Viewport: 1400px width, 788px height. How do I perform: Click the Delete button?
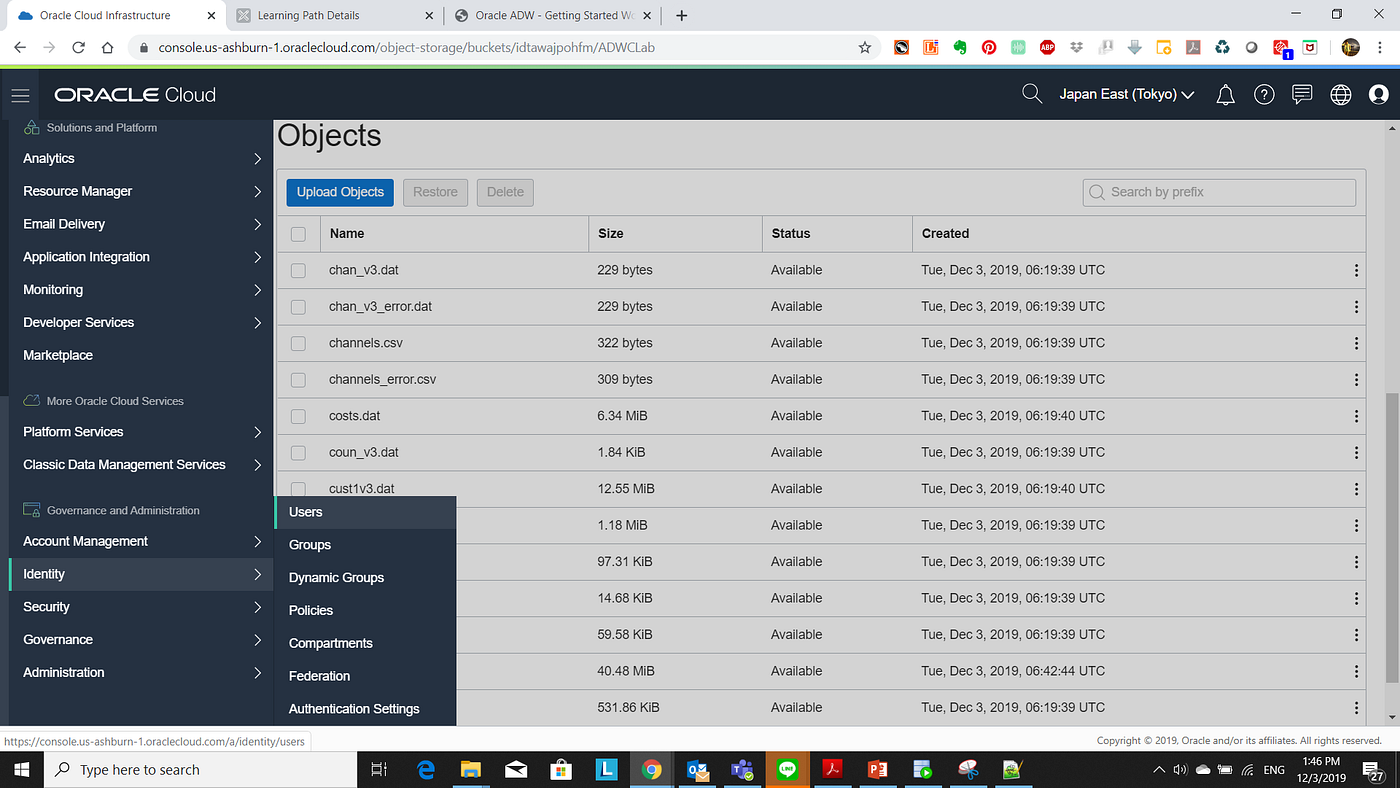coord(505,192)
